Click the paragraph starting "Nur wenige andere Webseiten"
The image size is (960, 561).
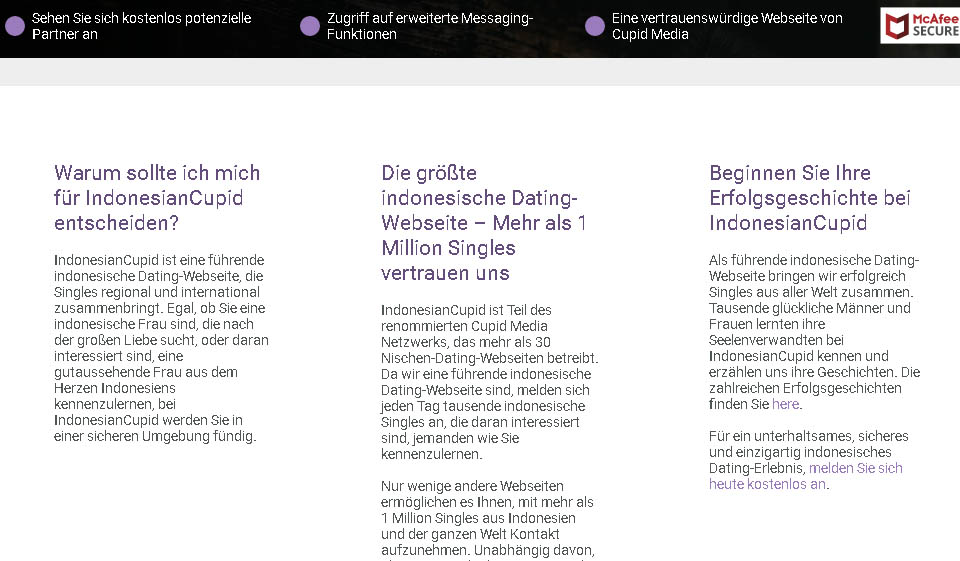pos(488,518)
